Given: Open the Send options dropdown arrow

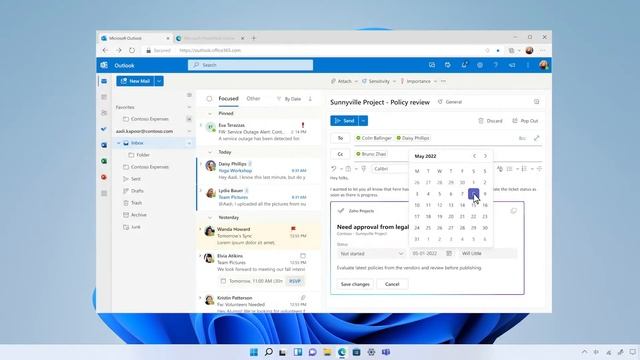Looking at the screenshot, I should click(363, 121).
